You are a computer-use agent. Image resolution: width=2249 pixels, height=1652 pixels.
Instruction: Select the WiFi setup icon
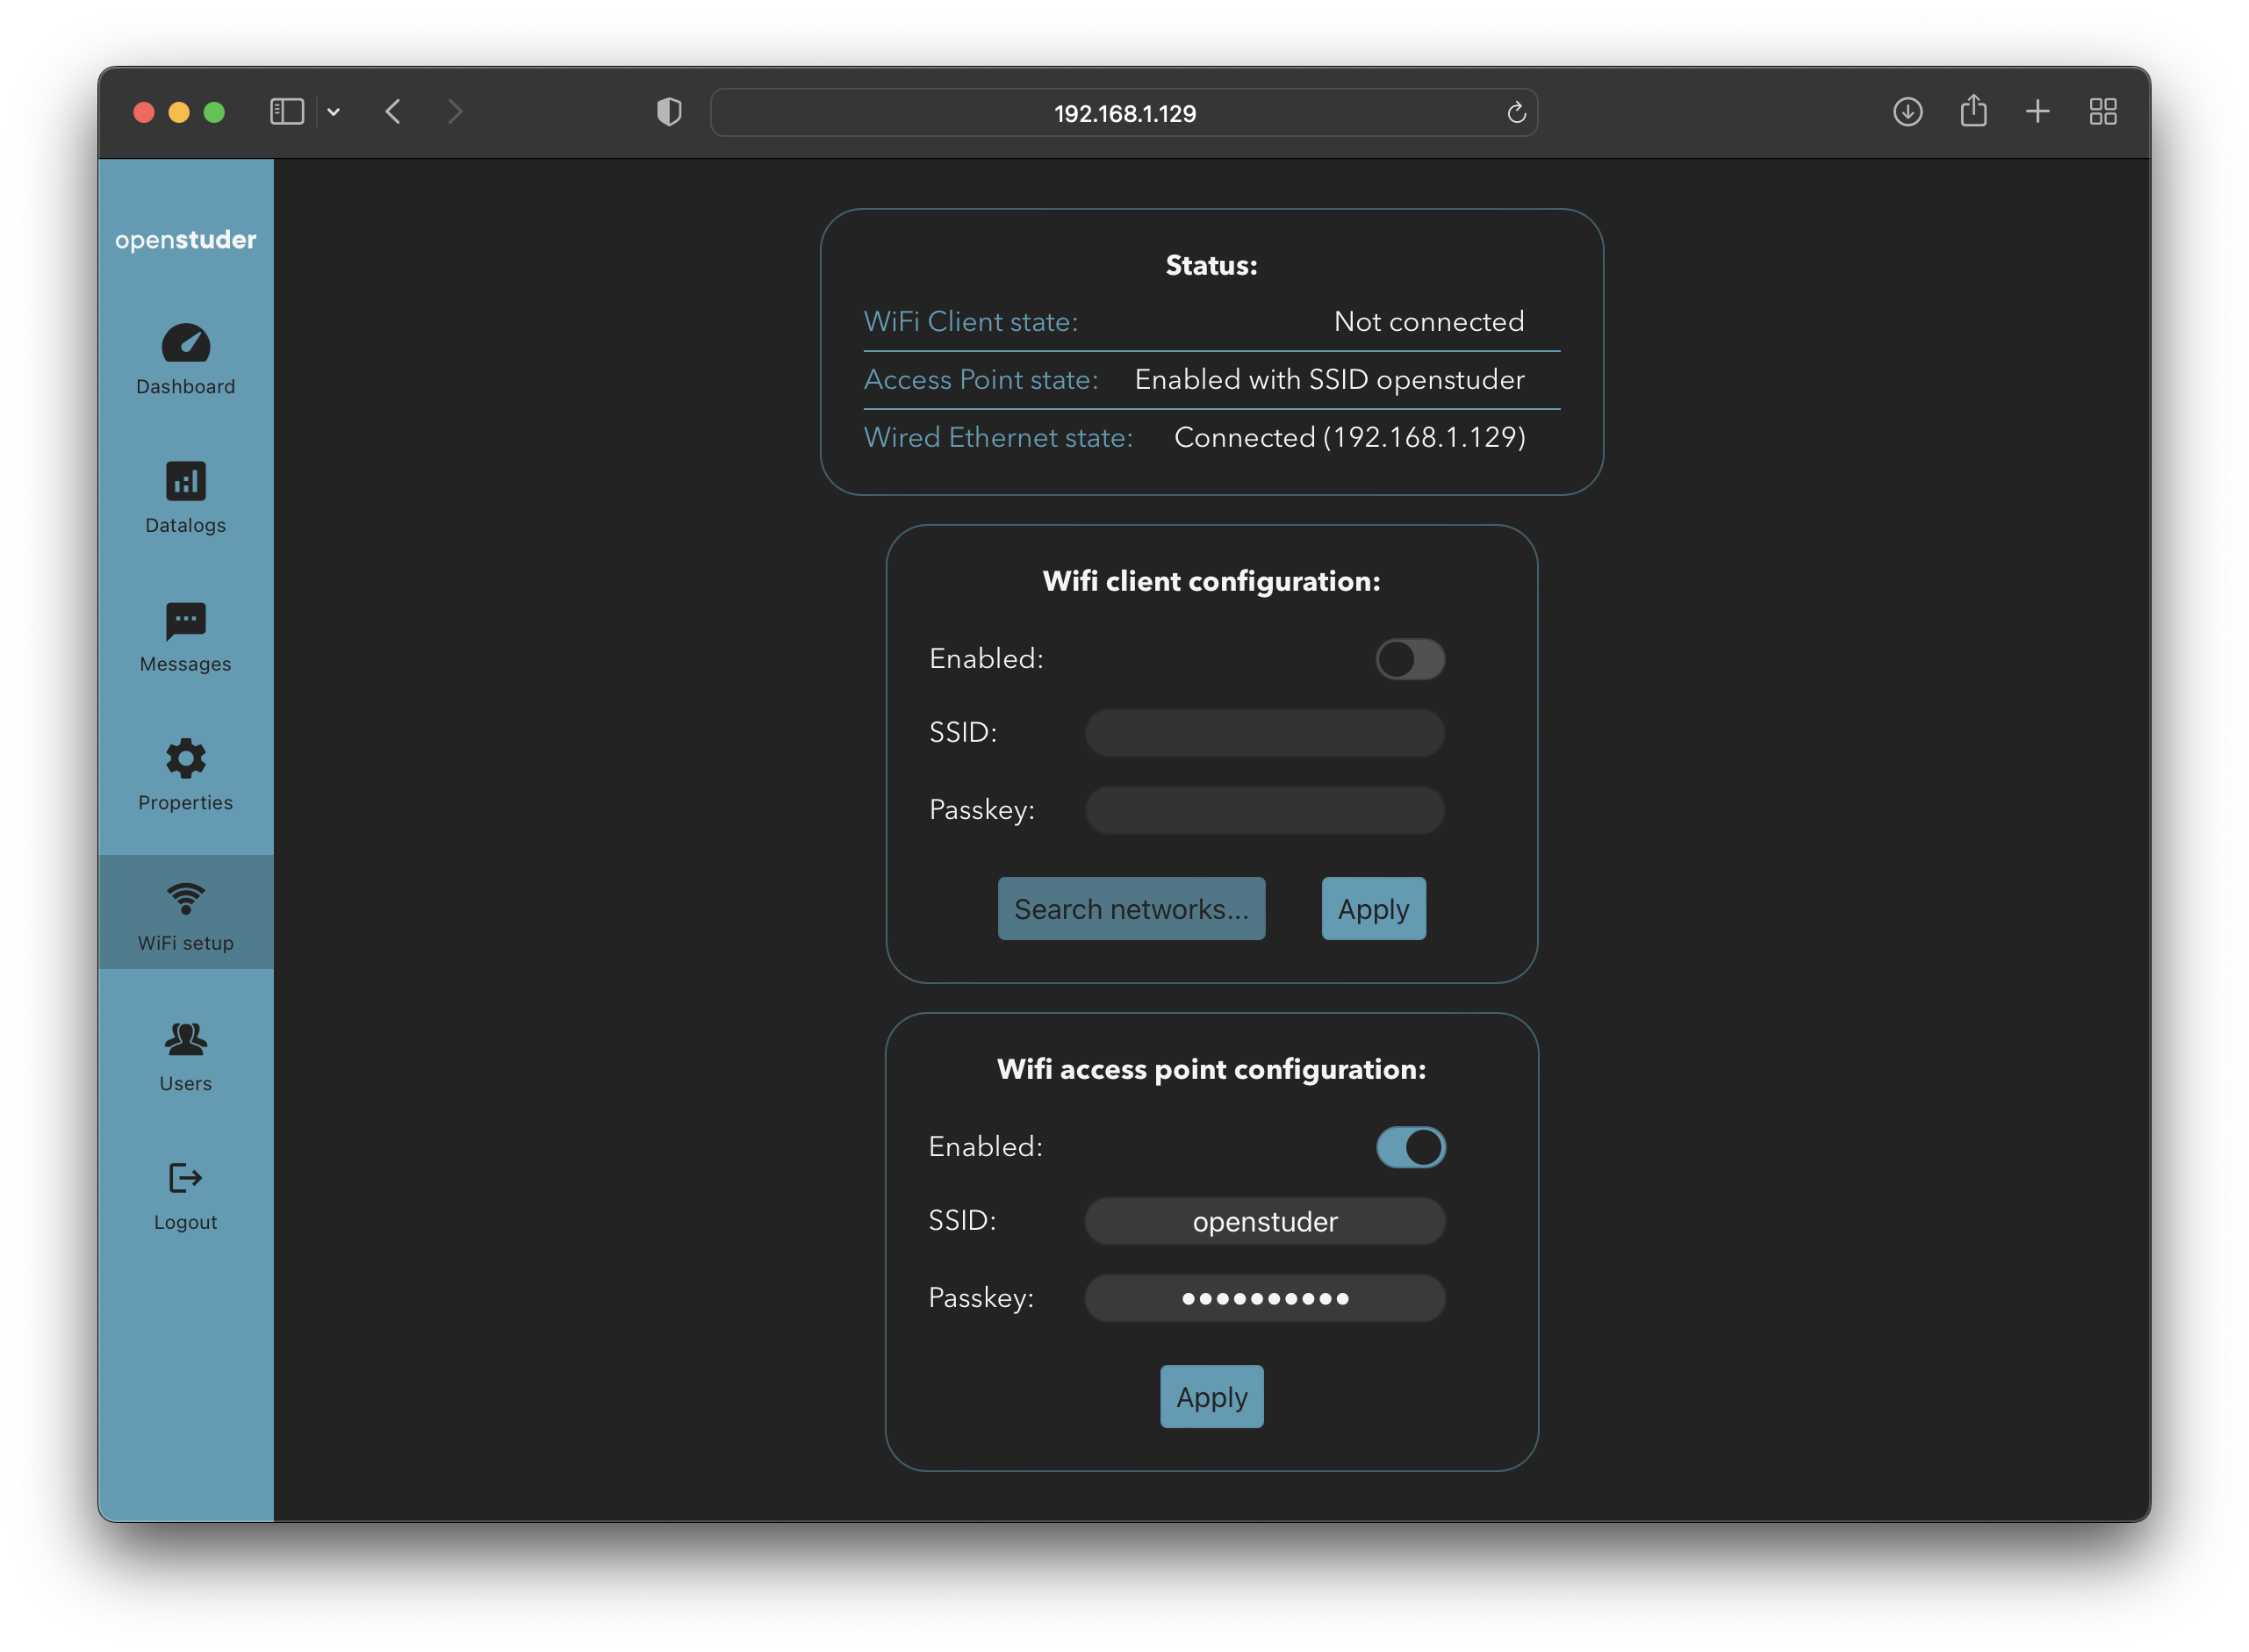[186, 898]
